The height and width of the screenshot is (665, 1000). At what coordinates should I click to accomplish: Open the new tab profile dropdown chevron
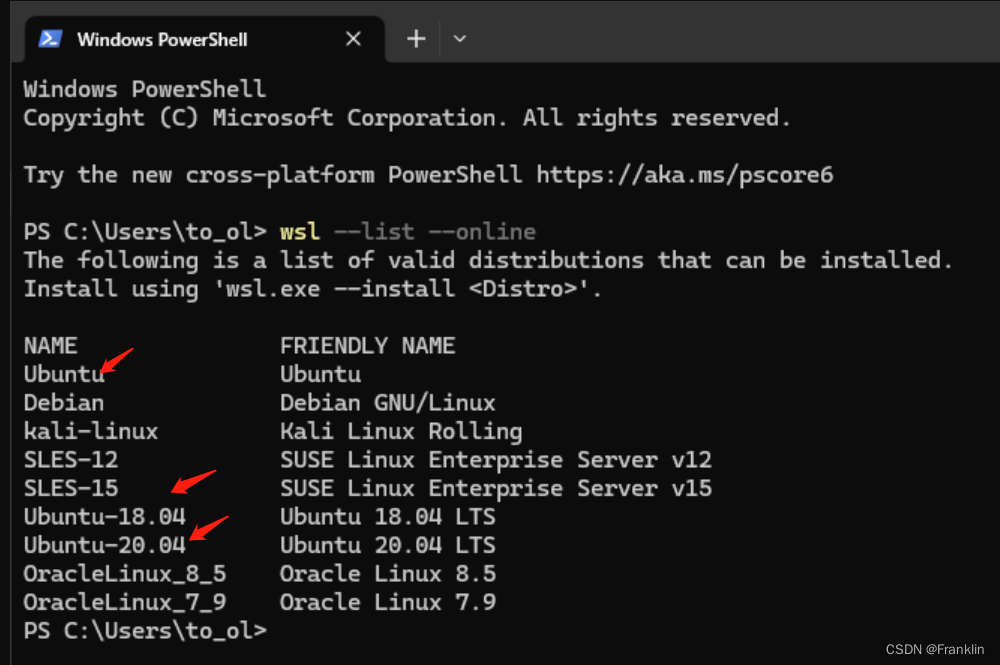459,38
